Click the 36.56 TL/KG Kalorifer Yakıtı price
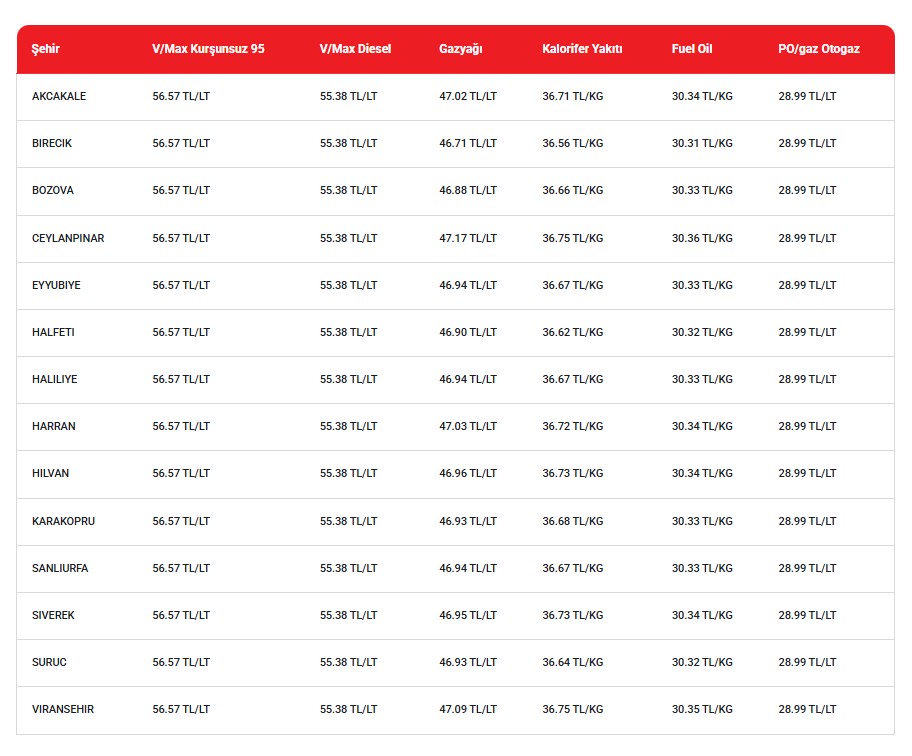The image size is (912, 756). [573, 144]
